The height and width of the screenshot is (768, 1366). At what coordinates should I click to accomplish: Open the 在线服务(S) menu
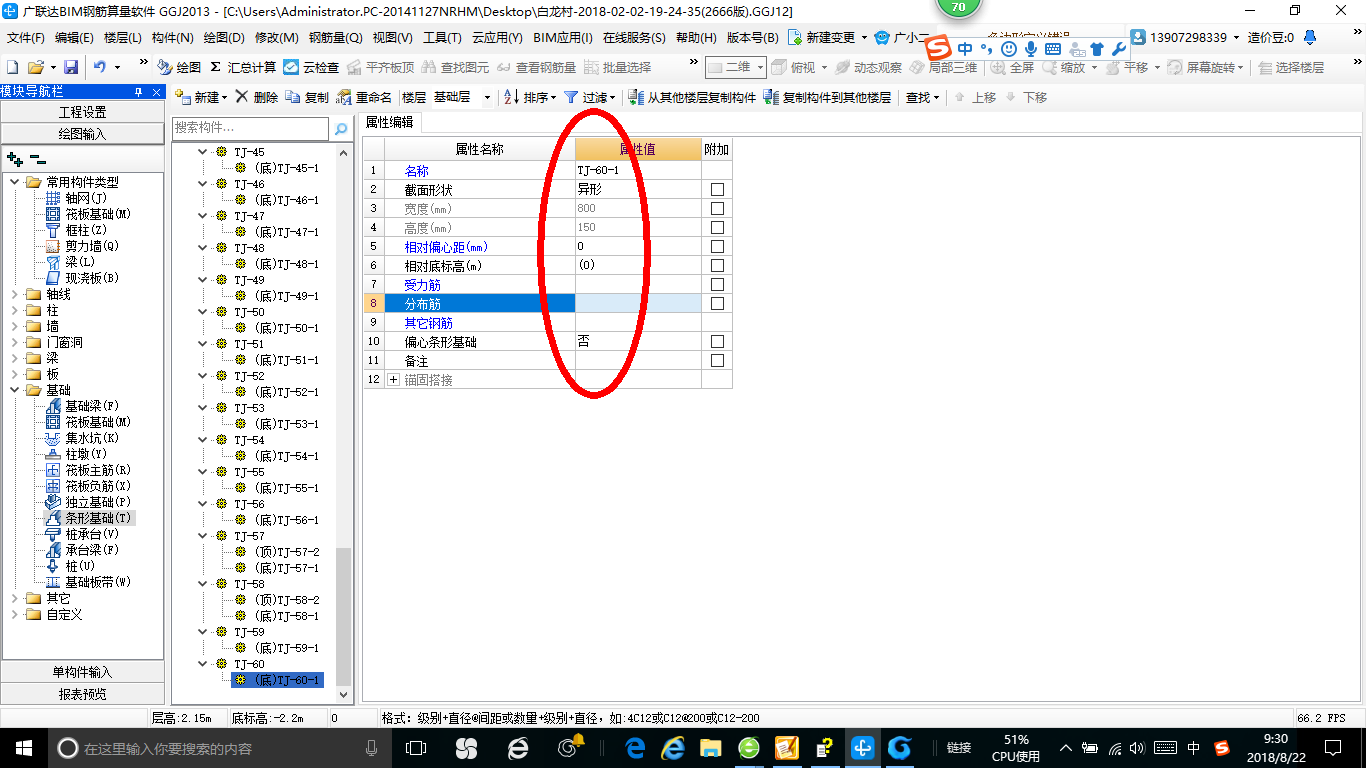[634, 38]
